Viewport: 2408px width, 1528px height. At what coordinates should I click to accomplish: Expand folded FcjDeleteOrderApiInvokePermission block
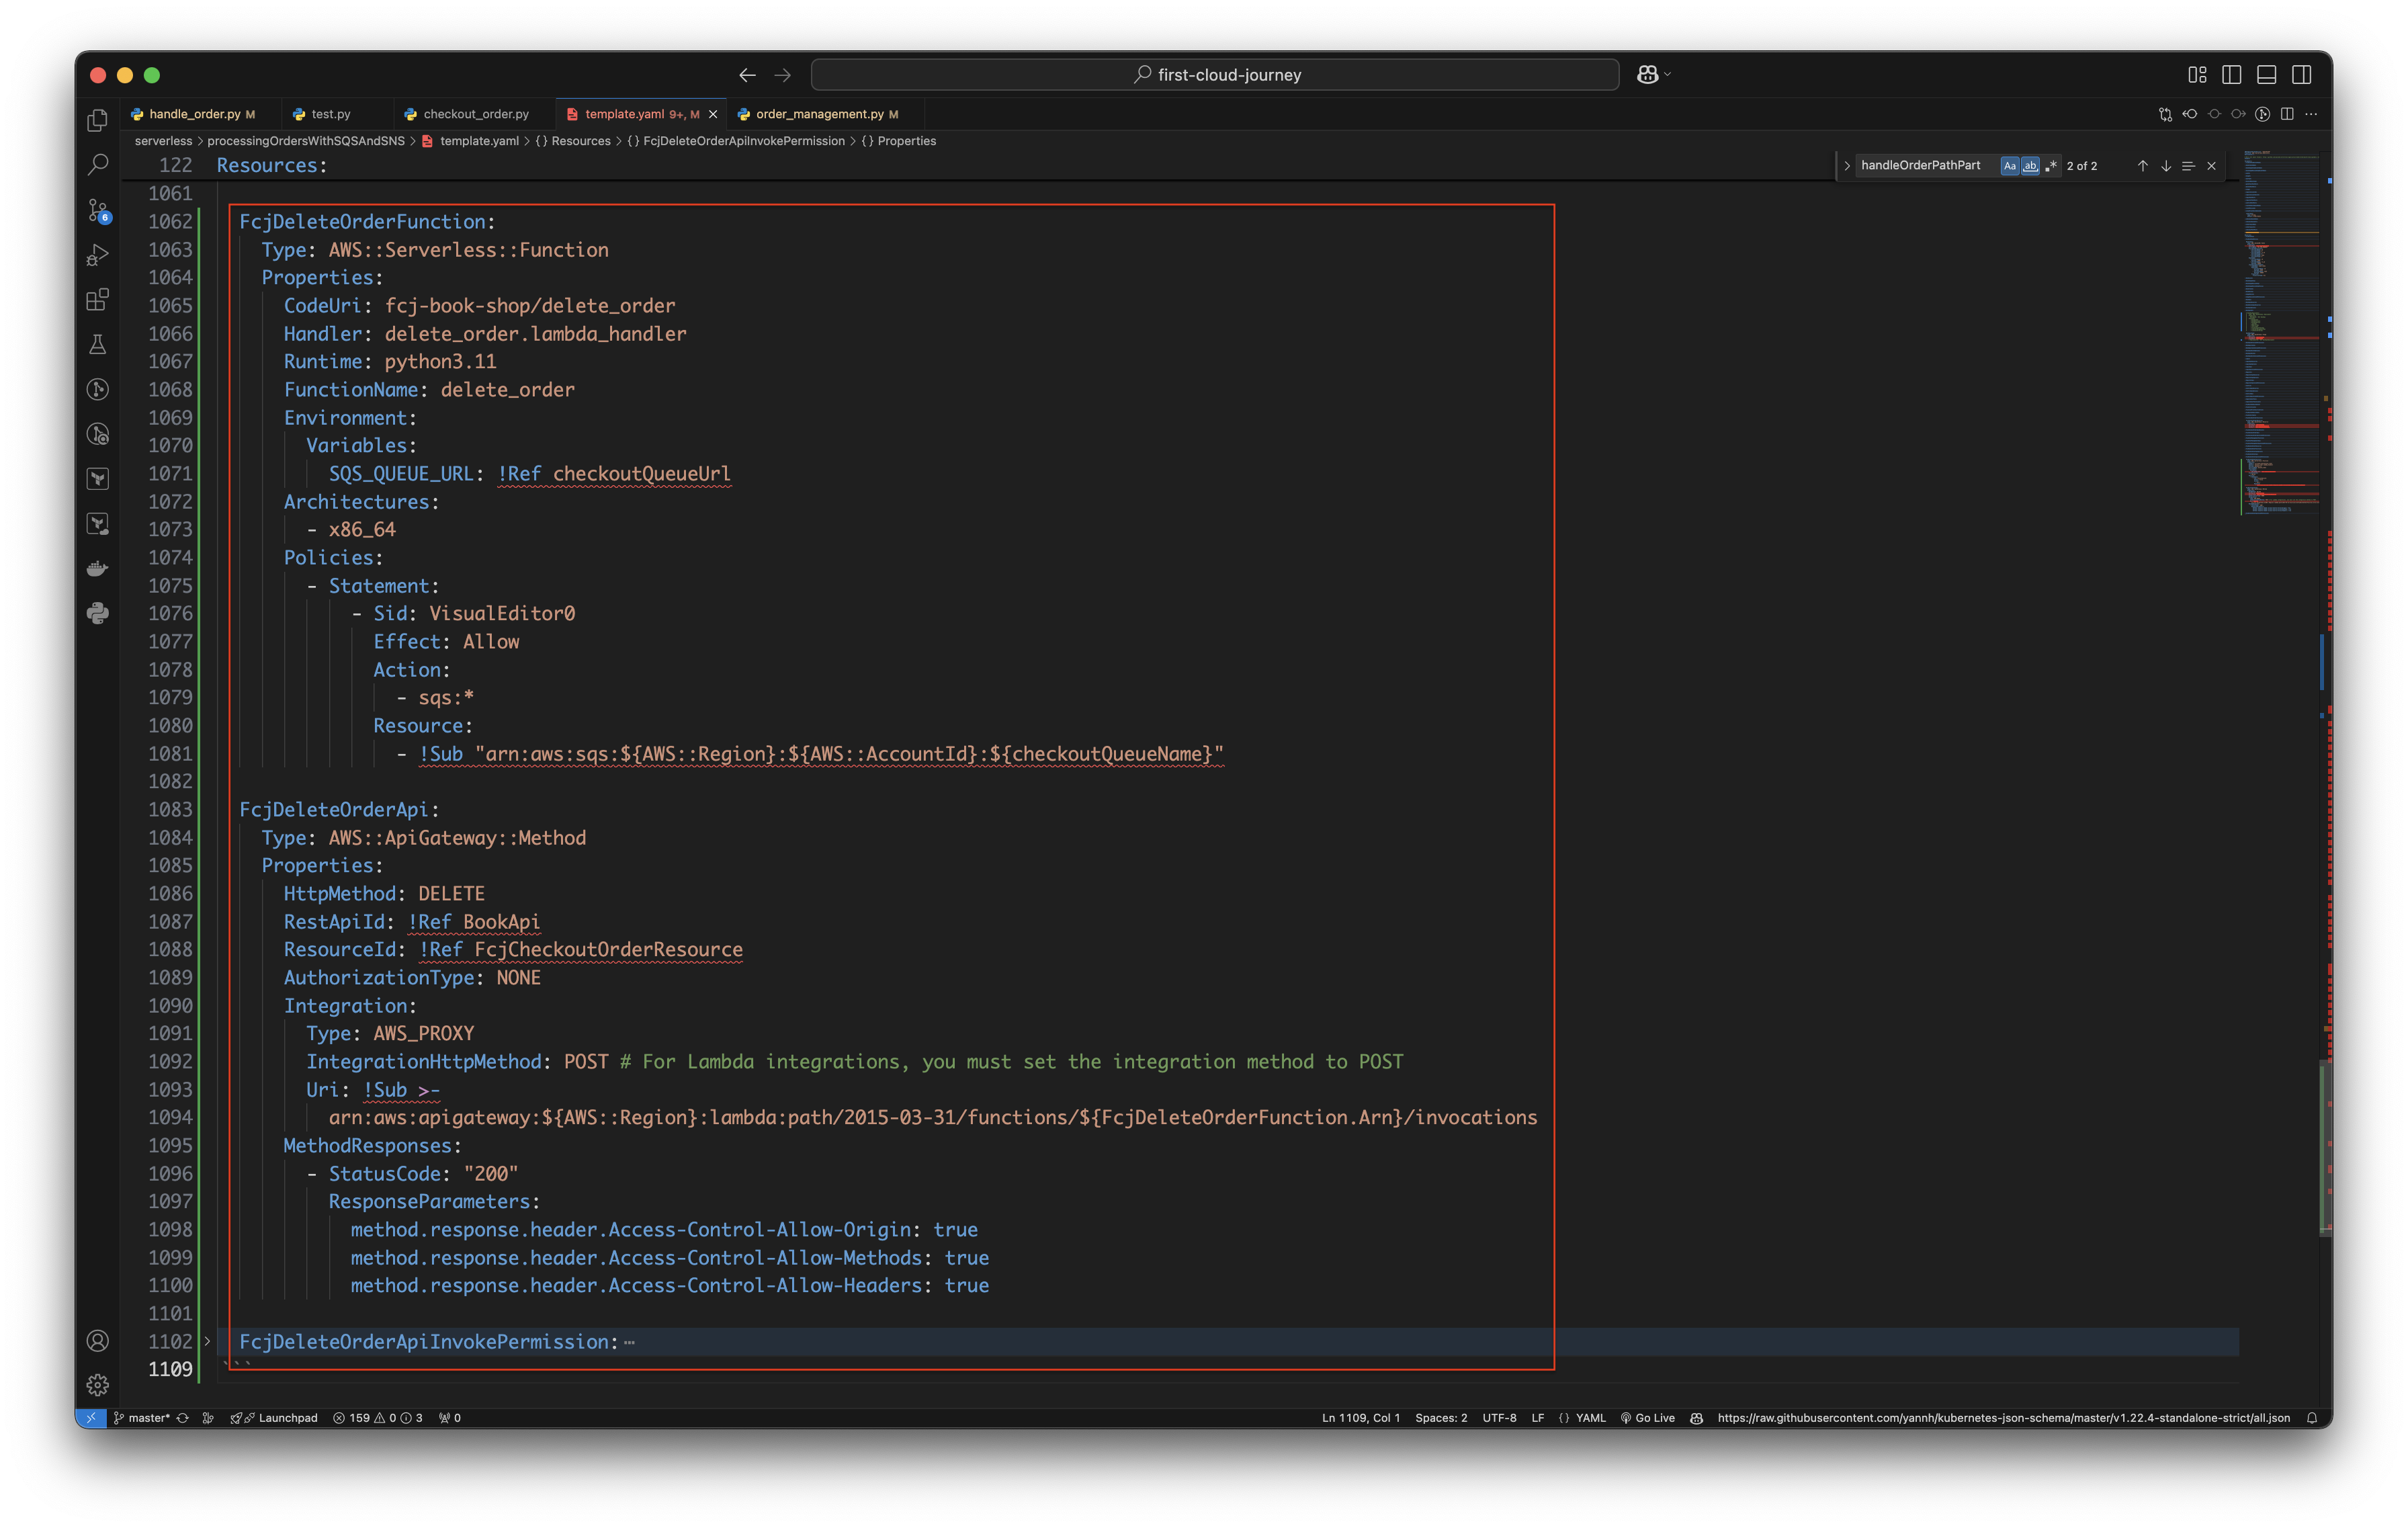(208, 1341)
